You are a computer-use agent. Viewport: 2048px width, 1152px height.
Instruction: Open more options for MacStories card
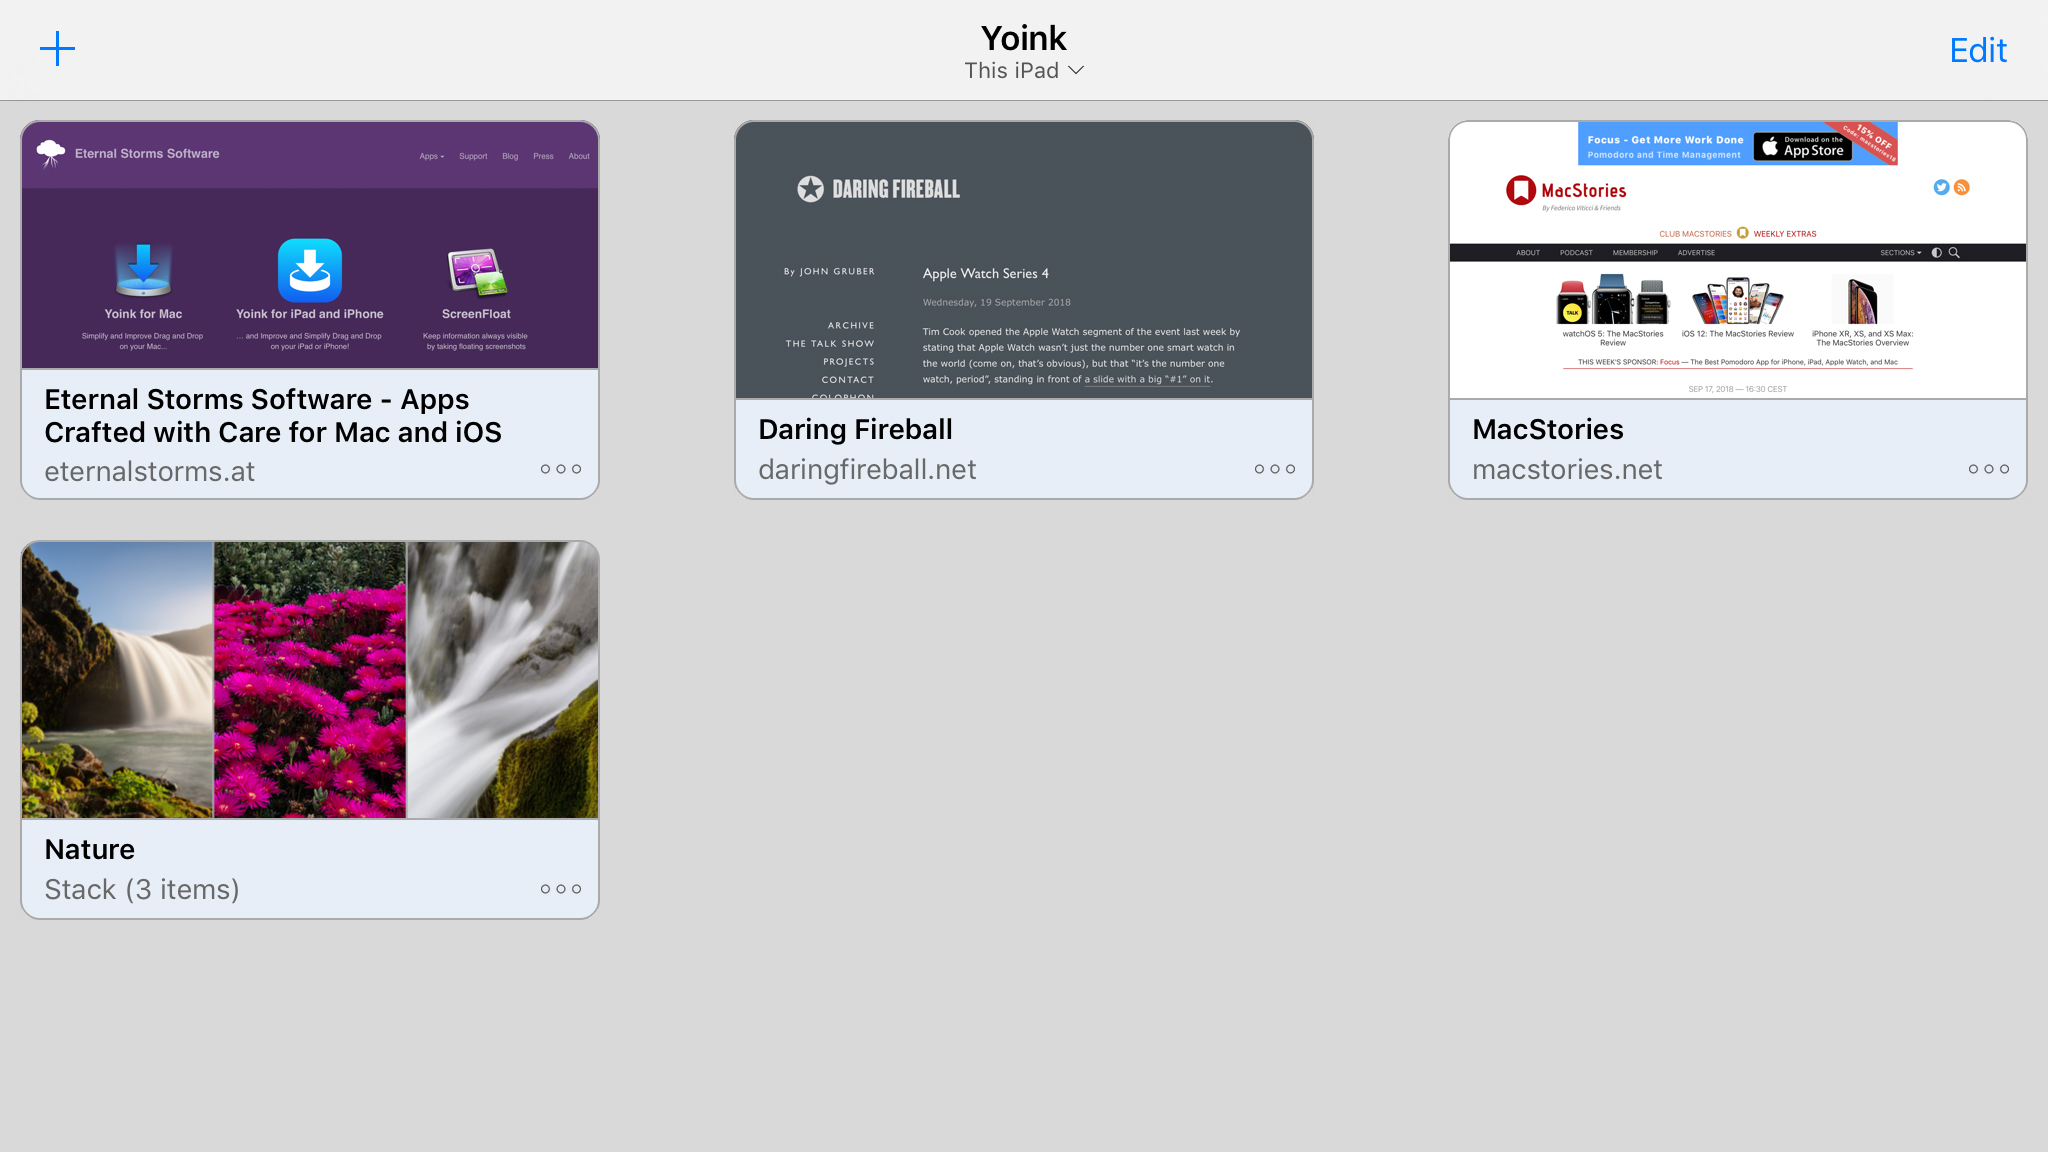pos(1988,469)
